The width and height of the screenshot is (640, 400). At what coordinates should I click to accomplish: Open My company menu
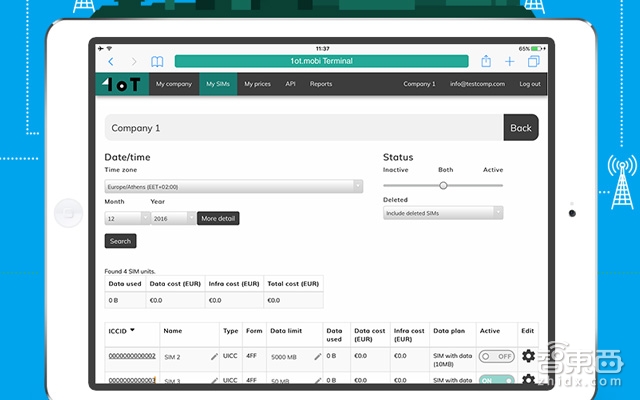[x=174, y=84]
